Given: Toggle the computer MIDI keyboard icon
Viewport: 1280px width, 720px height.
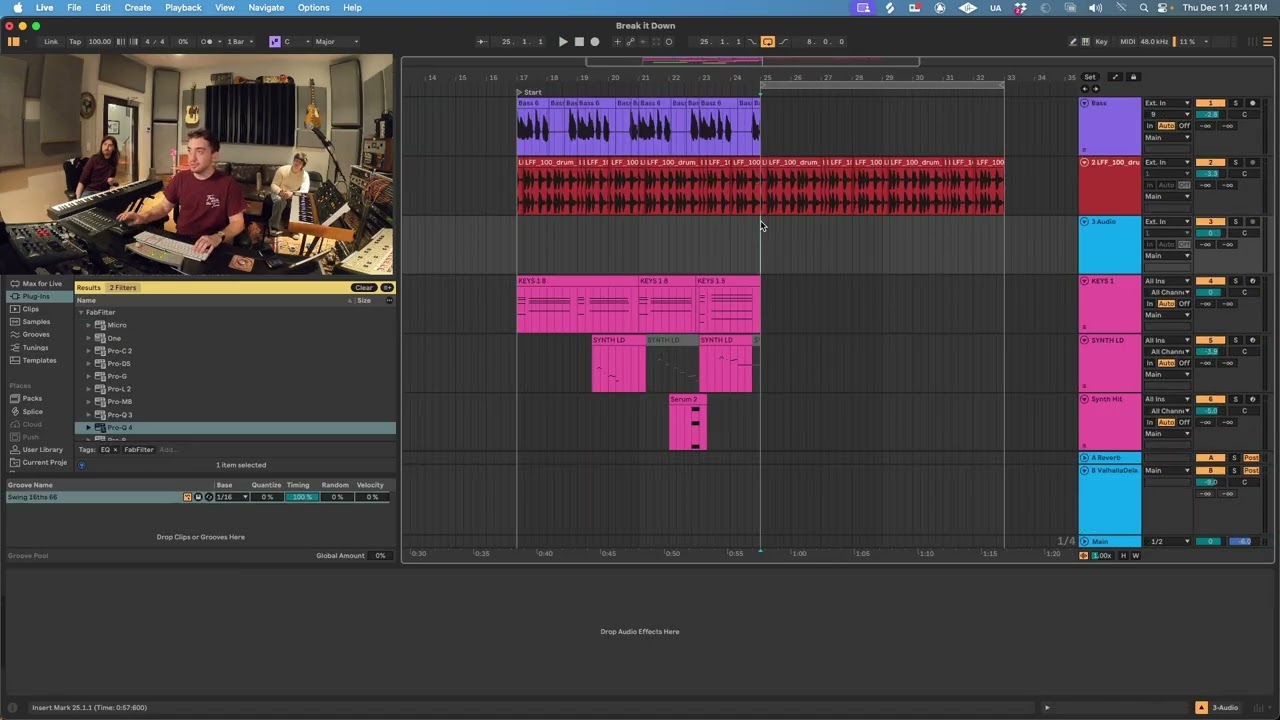Looking at the screenshot, I should tap(1086, 42).
